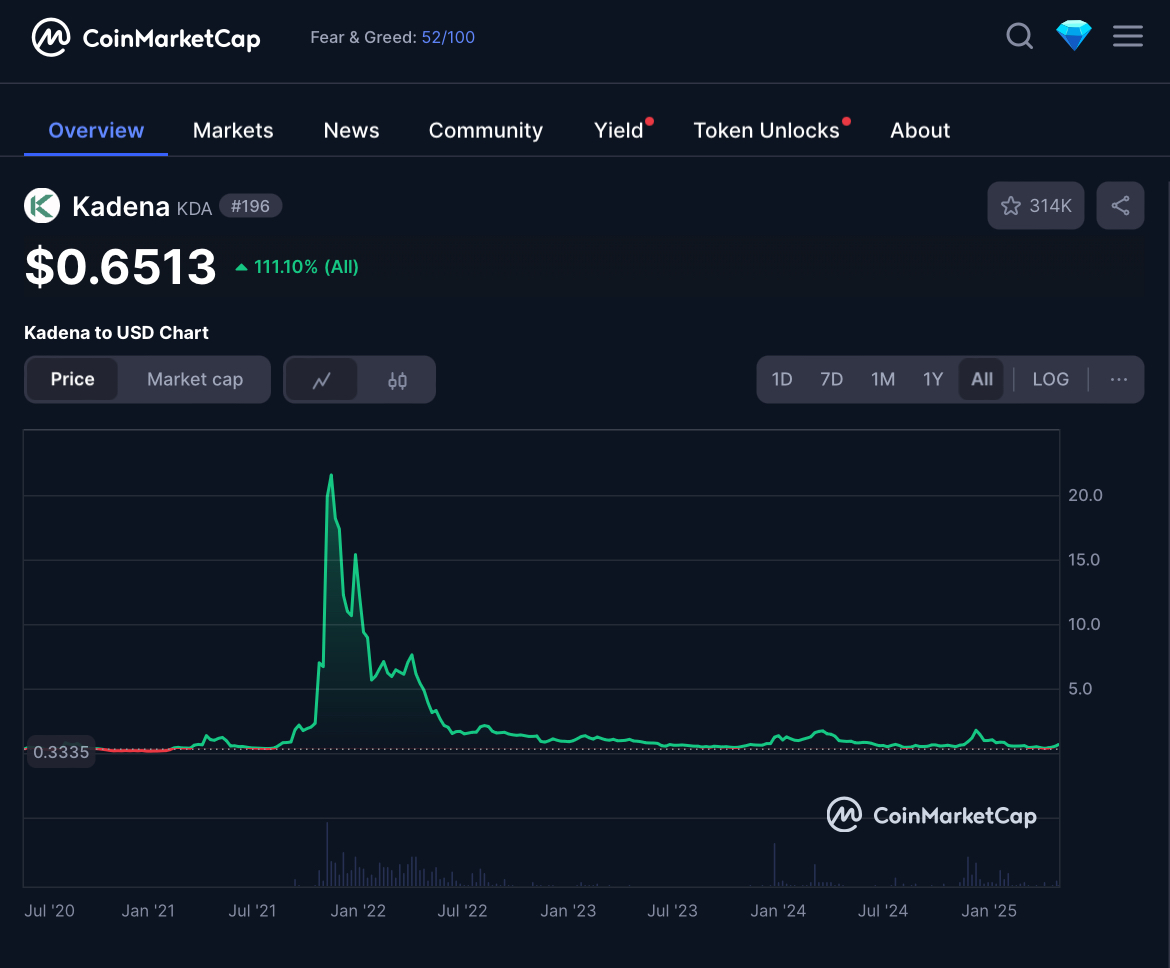This screenshot has width=1170, height=968.
Task: Go to the Community tab
Action: click(485, 130)
